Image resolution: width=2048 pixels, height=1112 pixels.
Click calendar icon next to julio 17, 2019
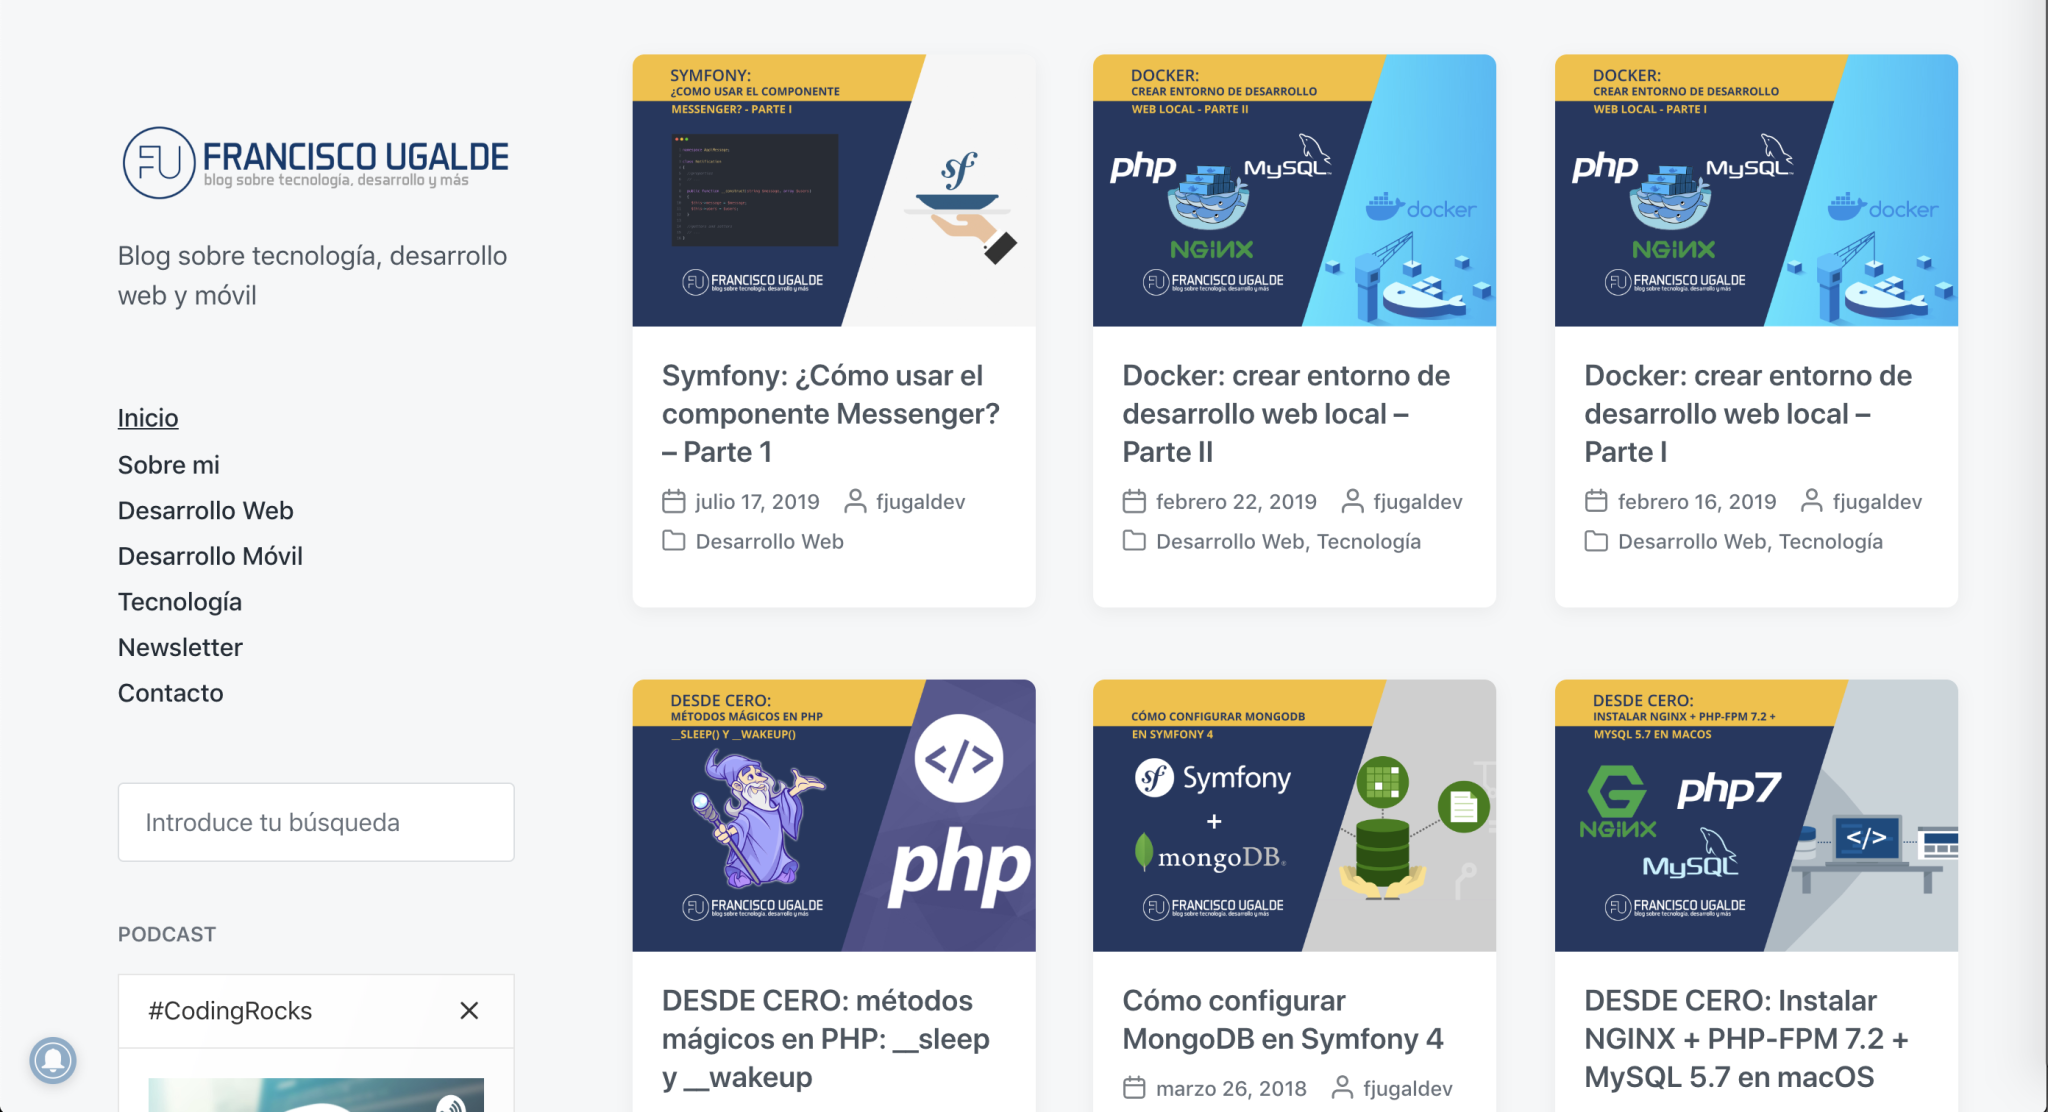(674, 501)
